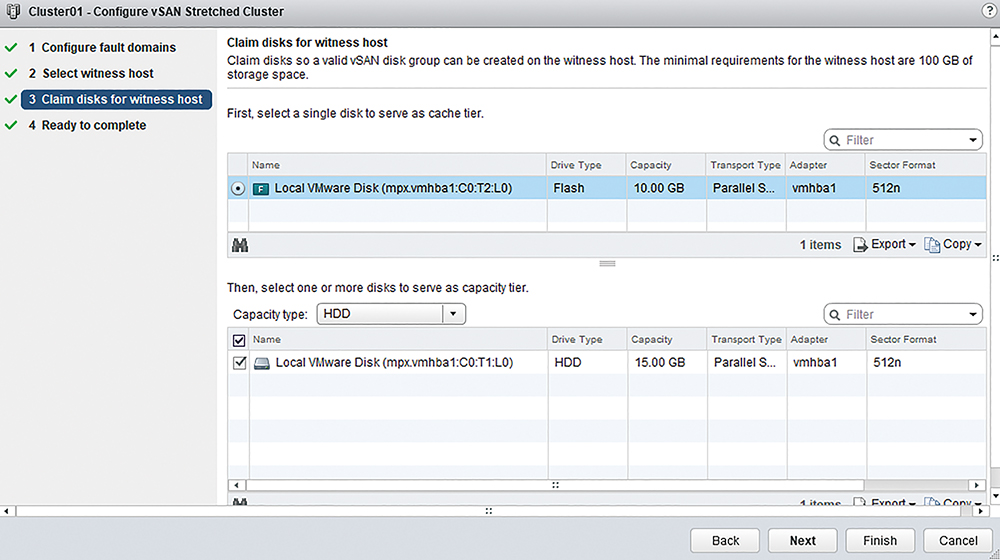
Task: Click the Local VMware Disk (mpx.vmhba1:C0:T2:L0) name
Action: coord(393,189)
